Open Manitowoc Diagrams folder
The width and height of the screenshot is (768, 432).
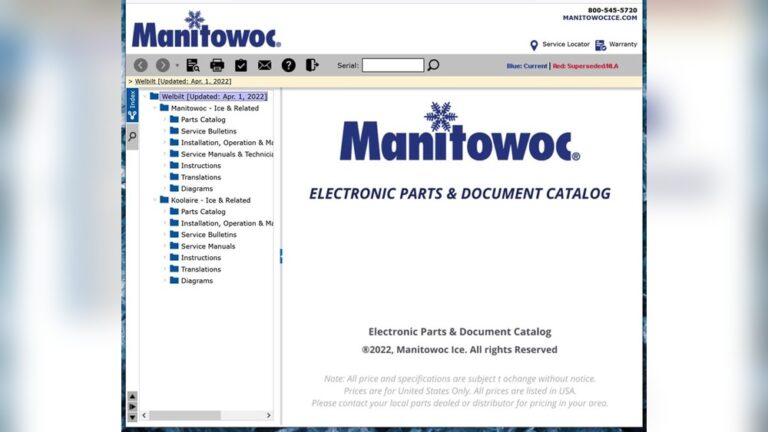pyautogui.click(x=197, y=189)
